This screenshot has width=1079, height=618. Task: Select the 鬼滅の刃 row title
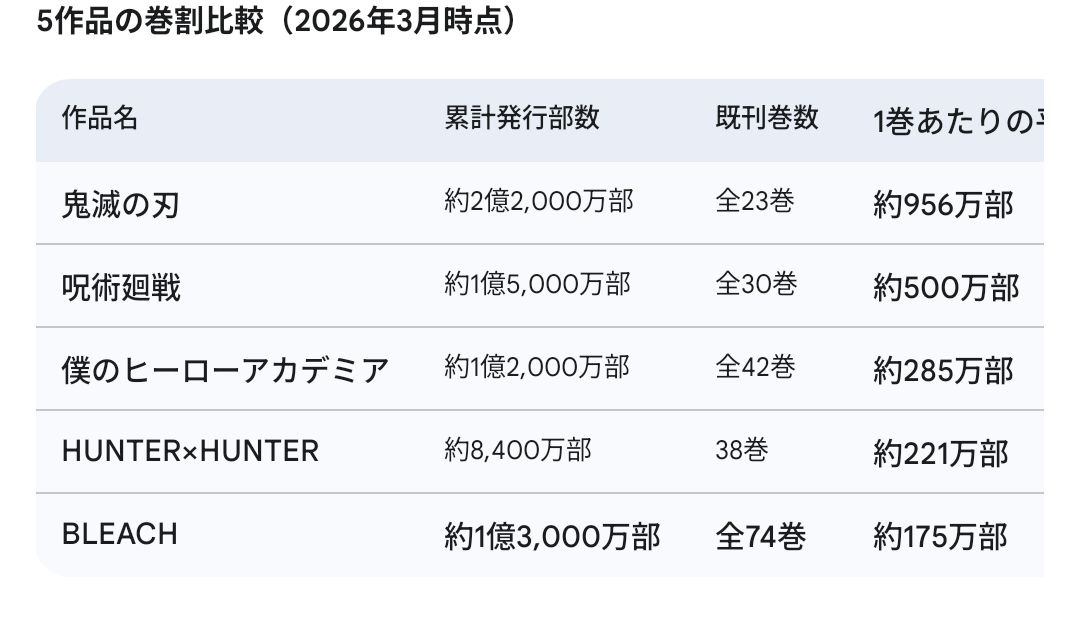[120, 205]
